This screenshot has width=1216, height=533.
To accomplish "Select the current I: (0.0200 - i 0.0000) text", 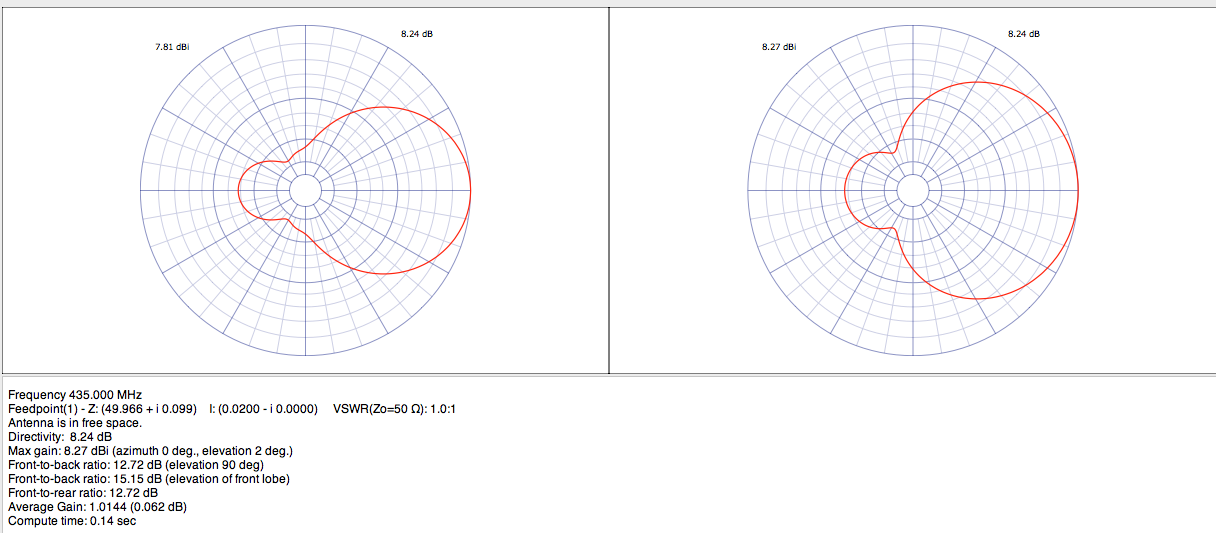I will click(x=264, y=409).
